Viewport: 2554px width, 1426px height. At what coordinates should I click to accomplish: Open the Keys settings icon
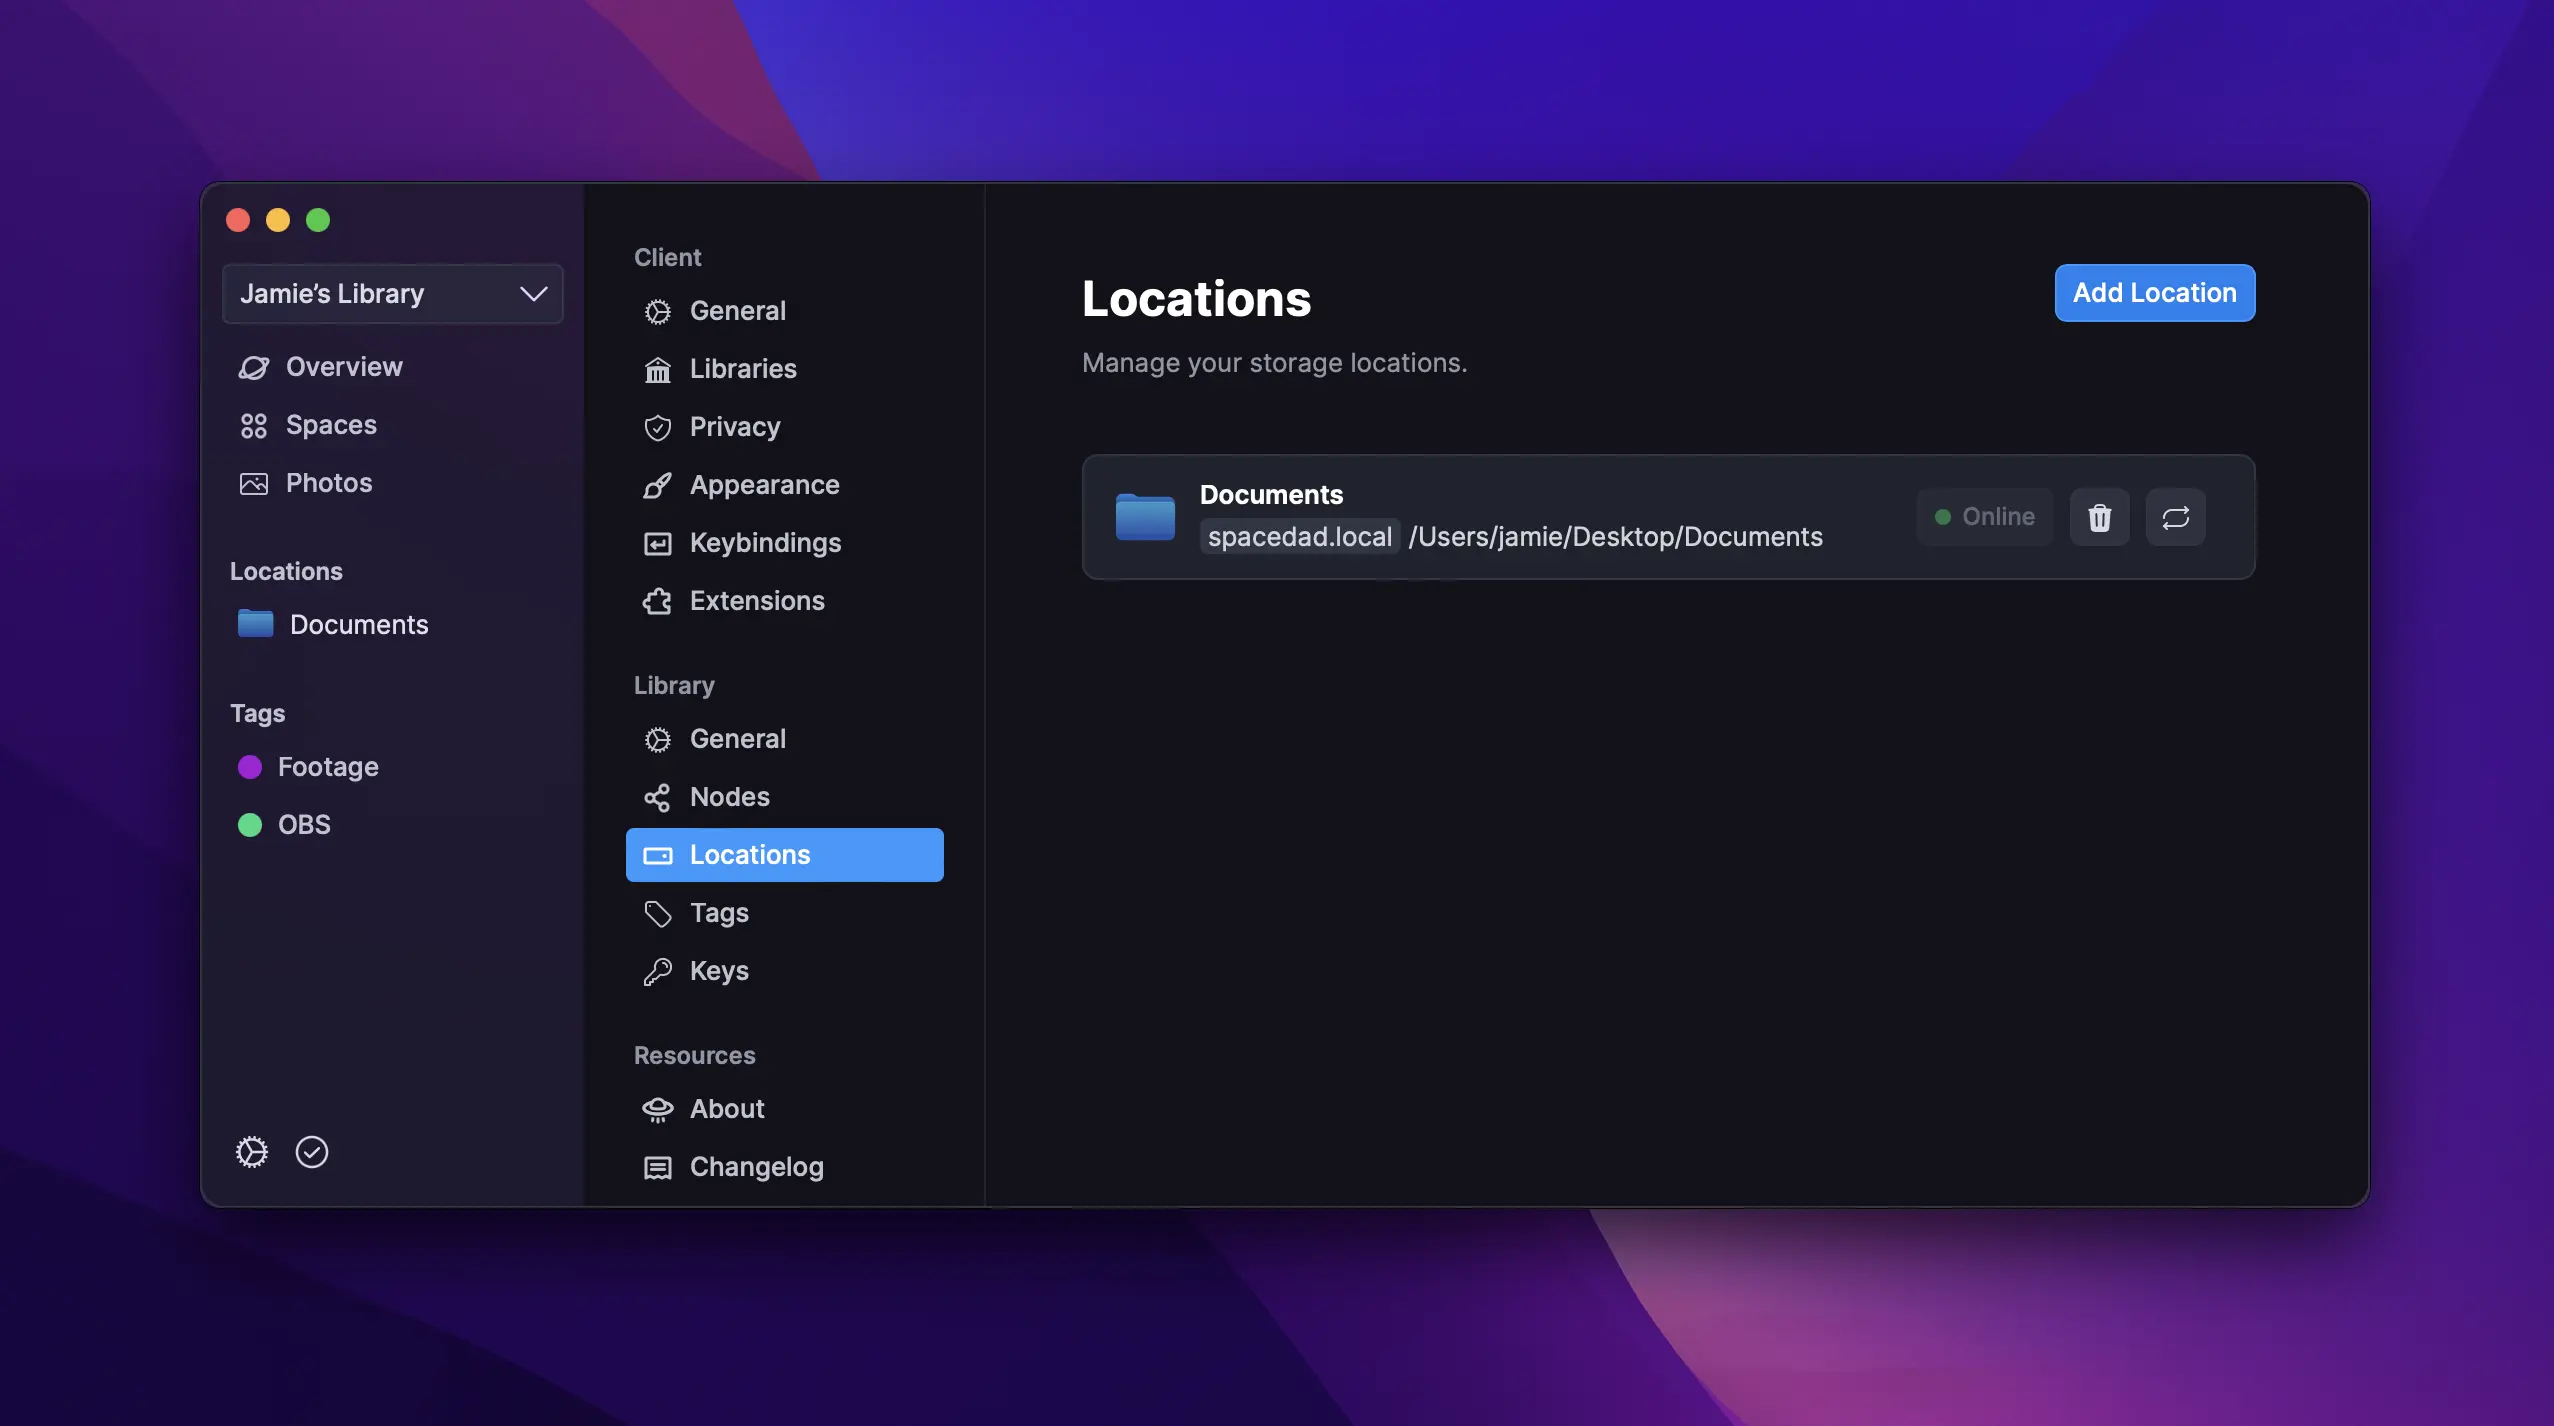click(657, 970)
